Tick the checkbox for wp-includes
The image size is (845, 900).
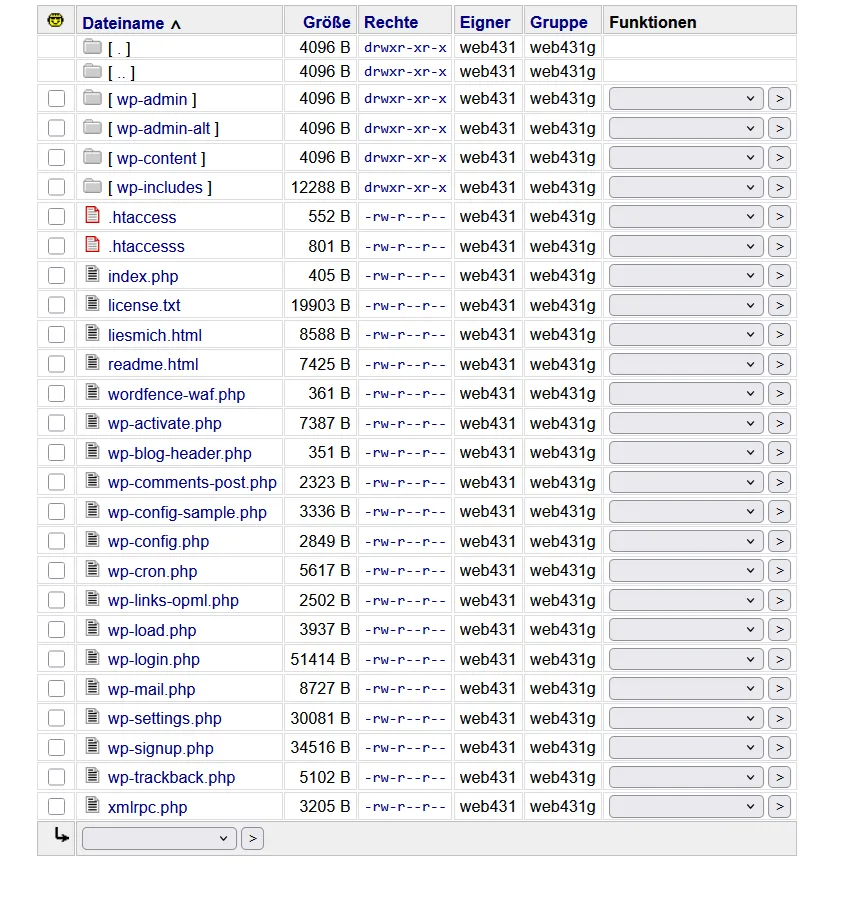(x=56, y=187)
